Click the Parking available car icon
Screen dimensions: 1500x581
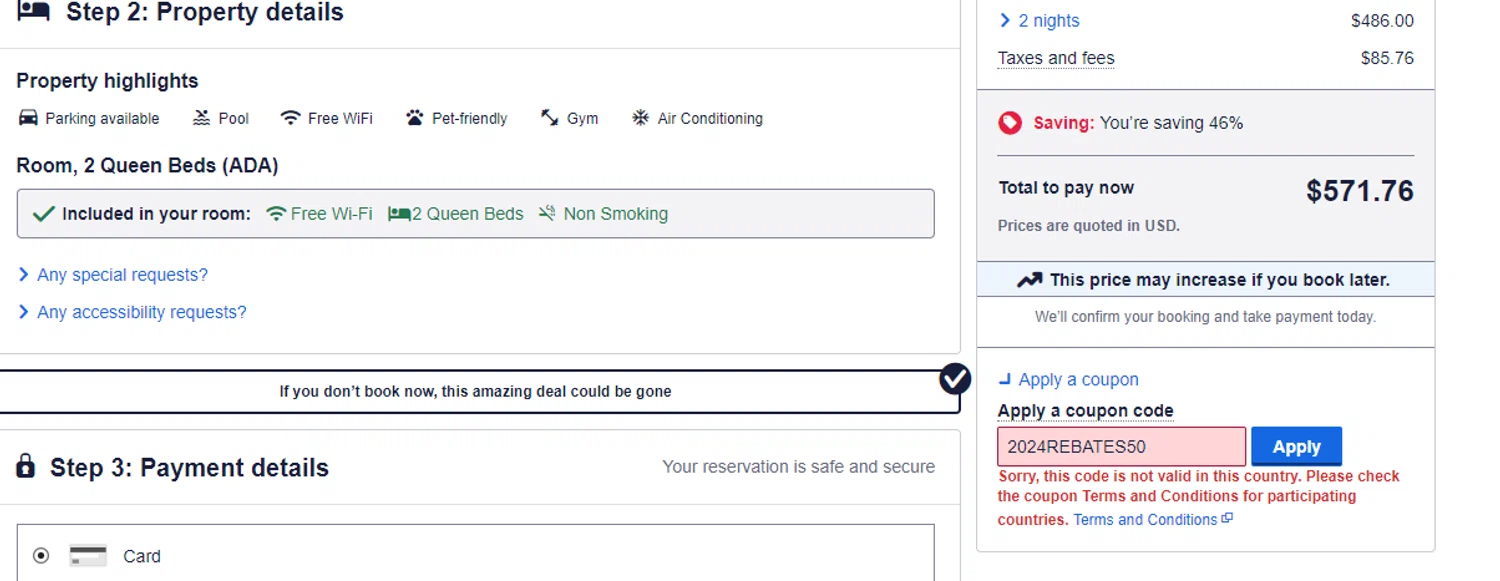click(x=28, y=118)
